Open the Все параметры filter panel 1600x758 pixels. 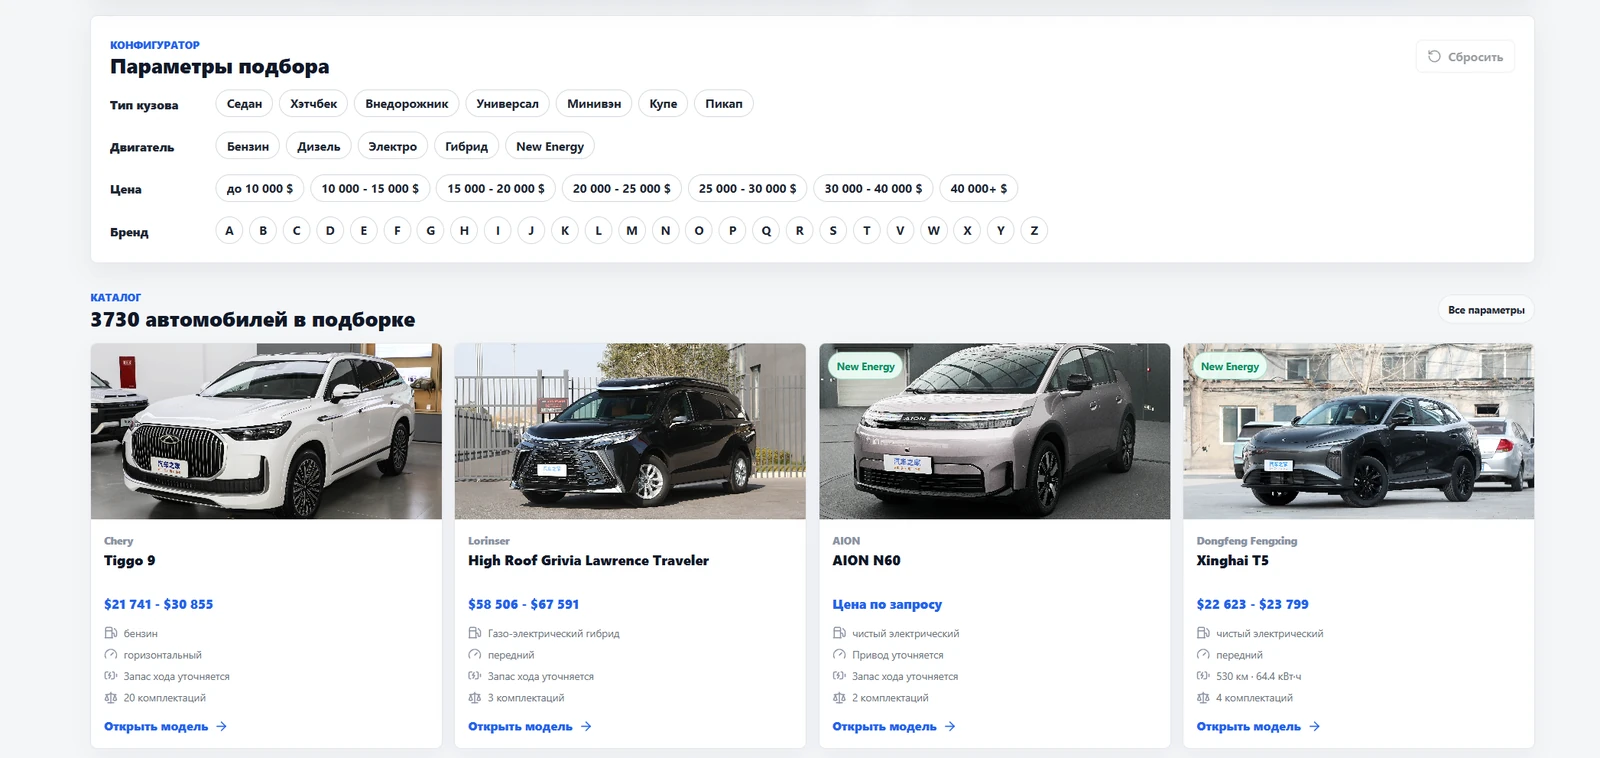click(1486, 310)
